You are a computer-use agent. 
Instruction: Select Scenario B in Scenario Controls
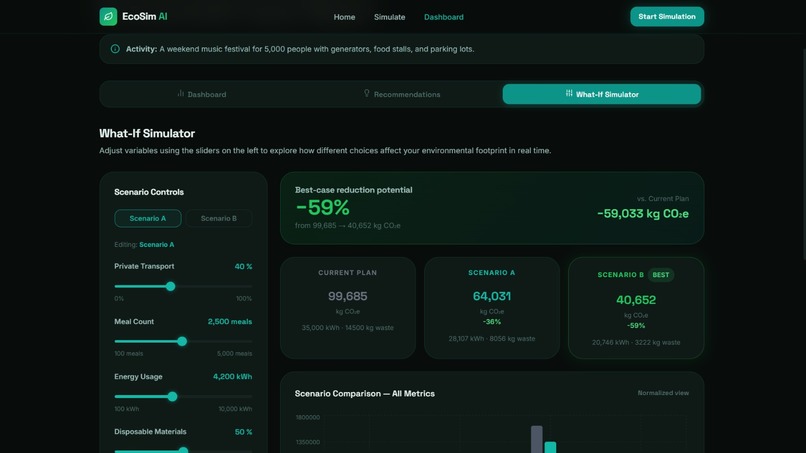pyautogui.click(x=218, y=218)
